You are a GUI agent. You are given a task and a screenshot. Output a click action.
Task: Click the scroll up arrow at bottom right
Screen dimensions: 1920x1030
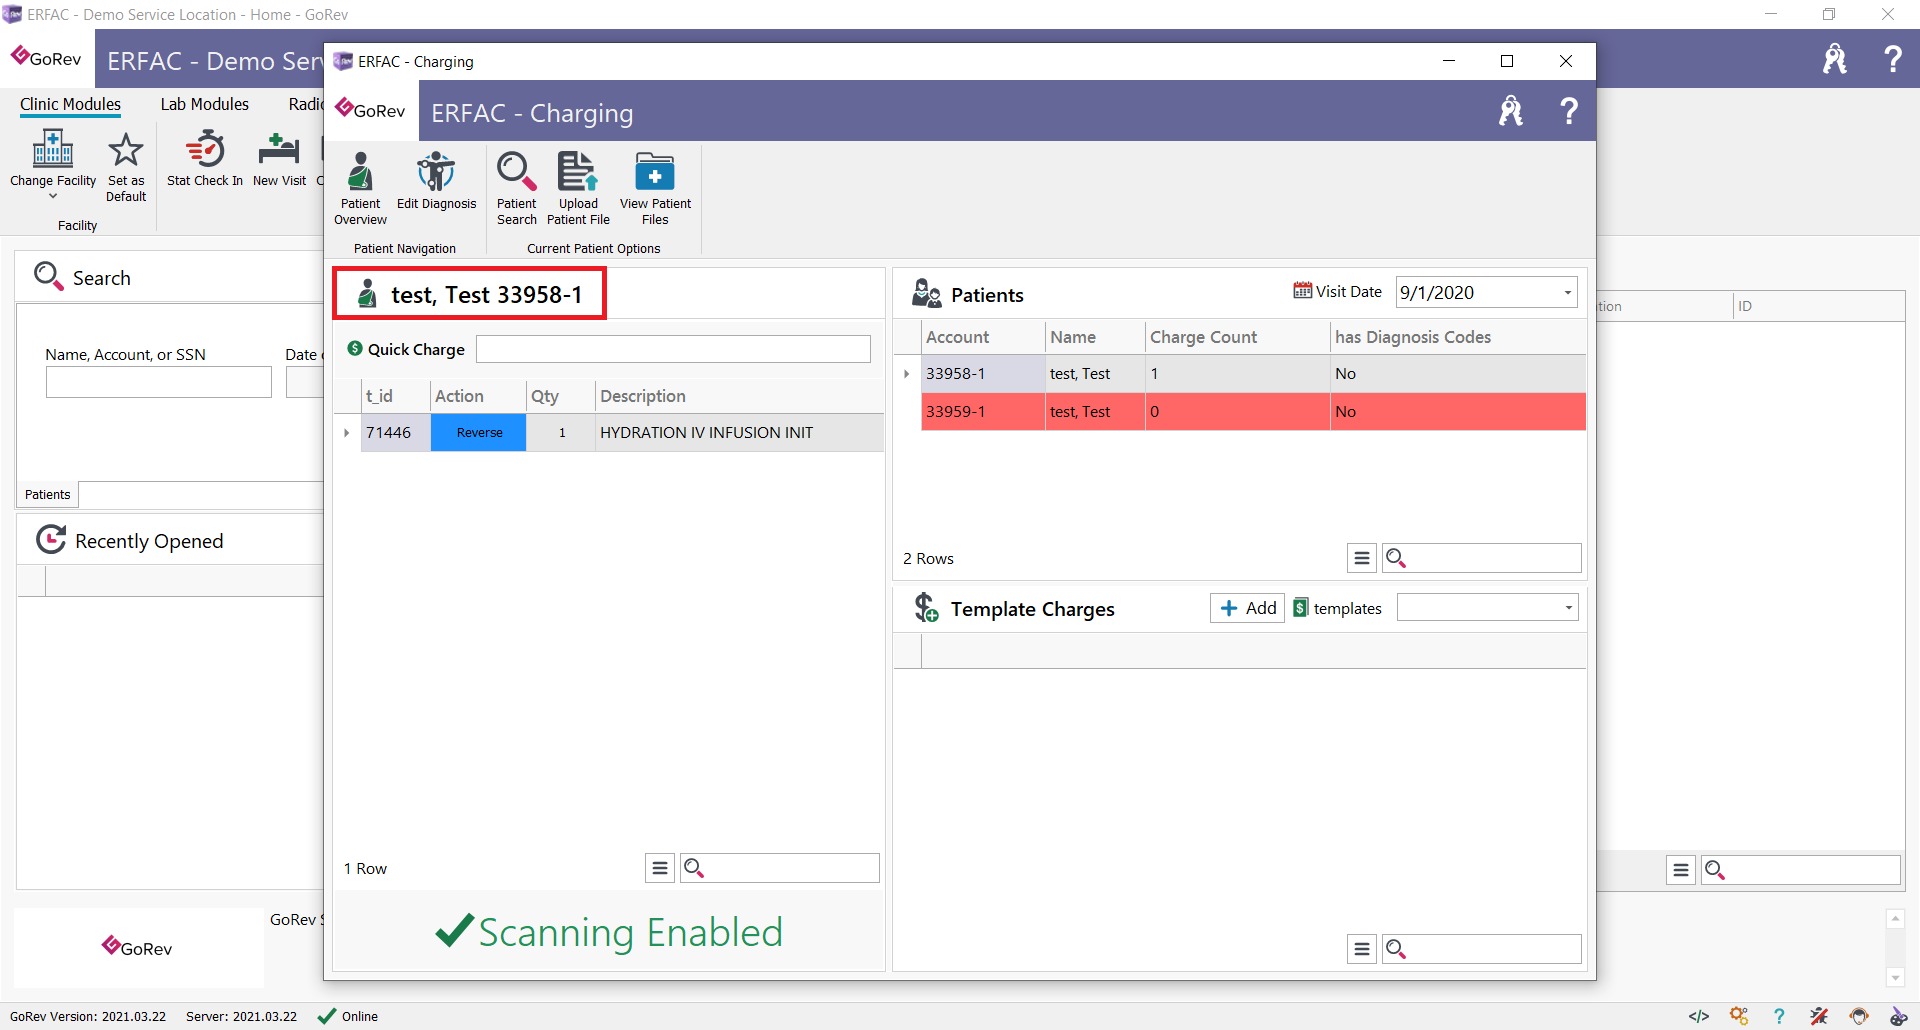[1894, 918]
